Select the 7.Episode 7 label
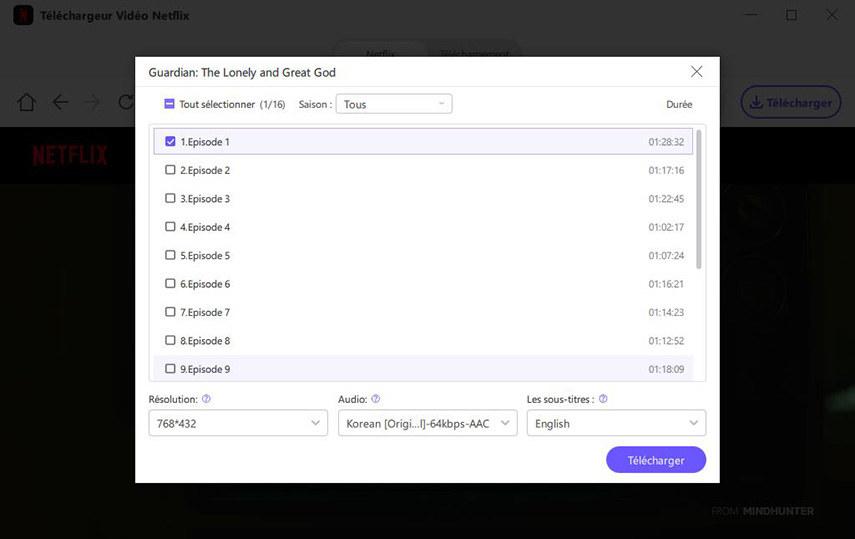Viewport: 855px width, 539px height. (205, 312)
